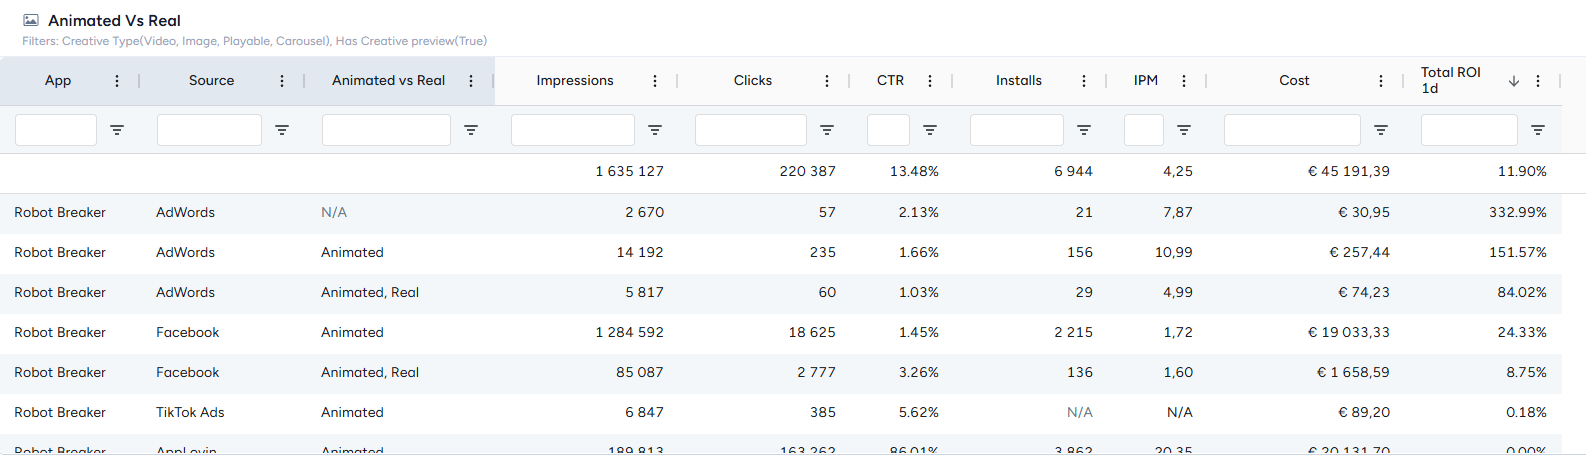
Task: Select the TikTok Ads Animated row
Action: coord(780,413)
